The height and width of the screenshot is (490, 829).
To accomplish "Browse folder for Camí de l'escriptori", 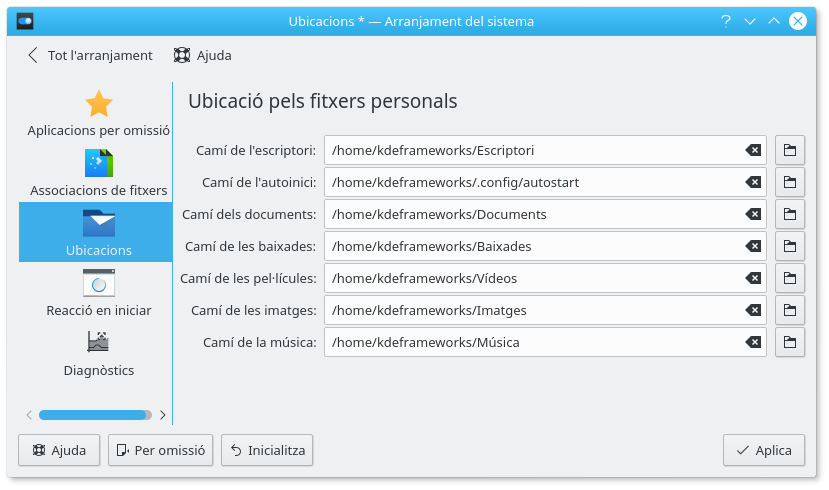I will point(790,150).
